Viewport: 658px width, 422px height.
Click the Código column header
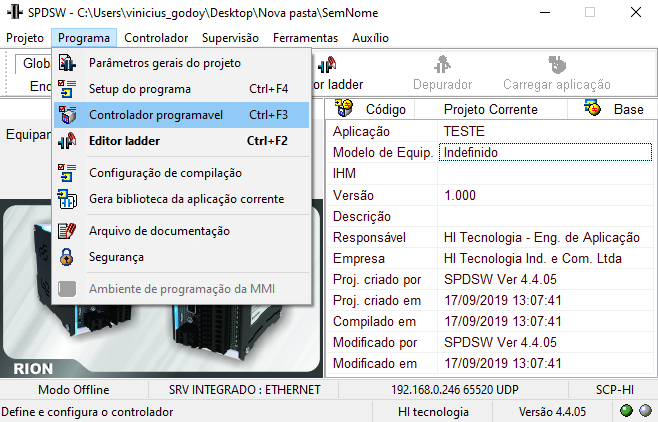[x=370, y=109]
